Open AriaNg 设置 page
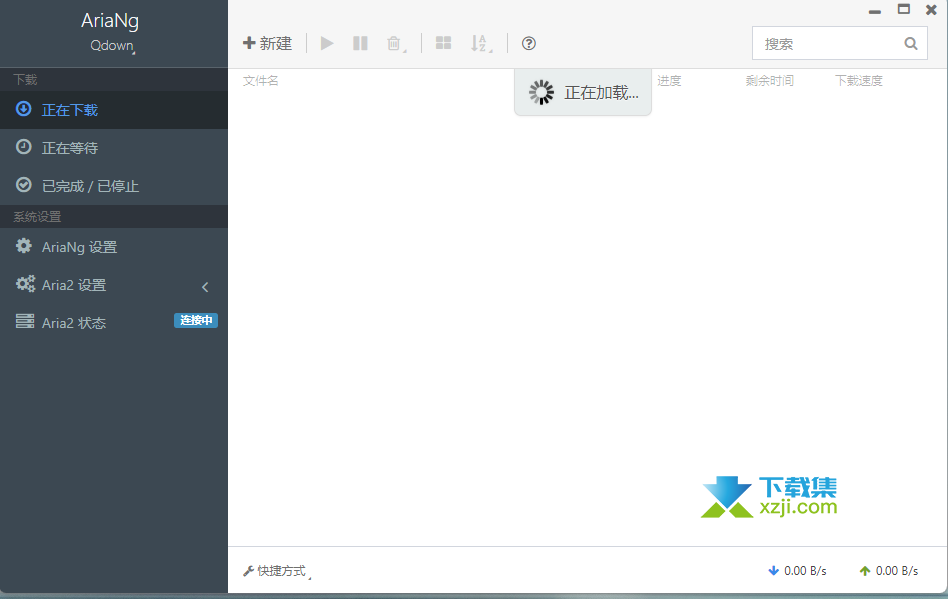This screenshot has height=599, width=948. 114,247
